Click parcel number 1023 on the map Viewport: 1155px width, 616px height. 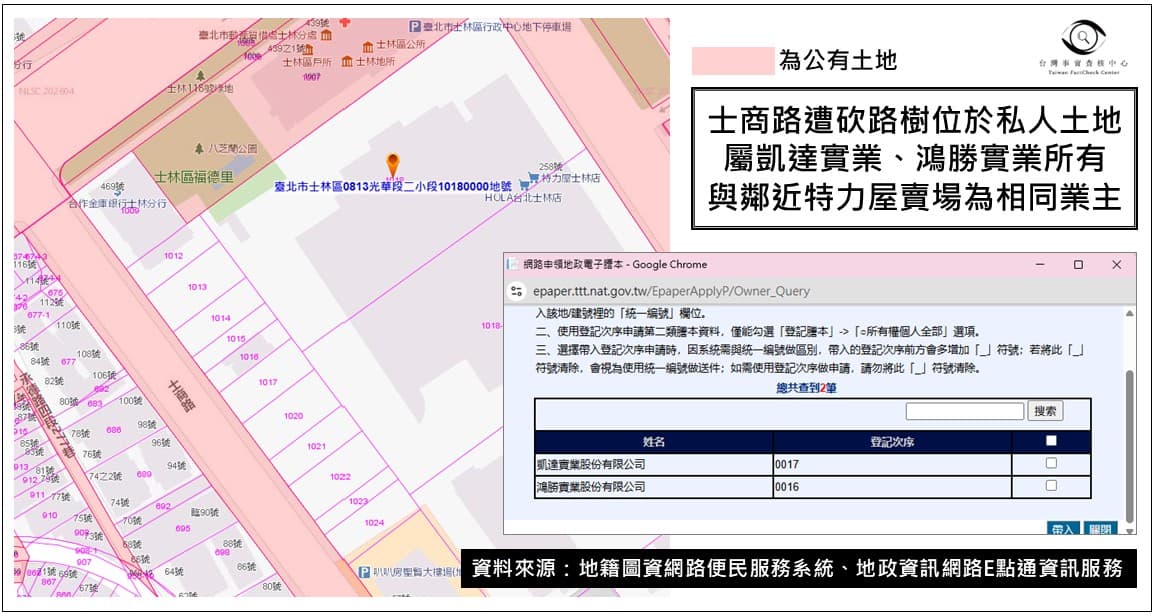tap(358, 500)
